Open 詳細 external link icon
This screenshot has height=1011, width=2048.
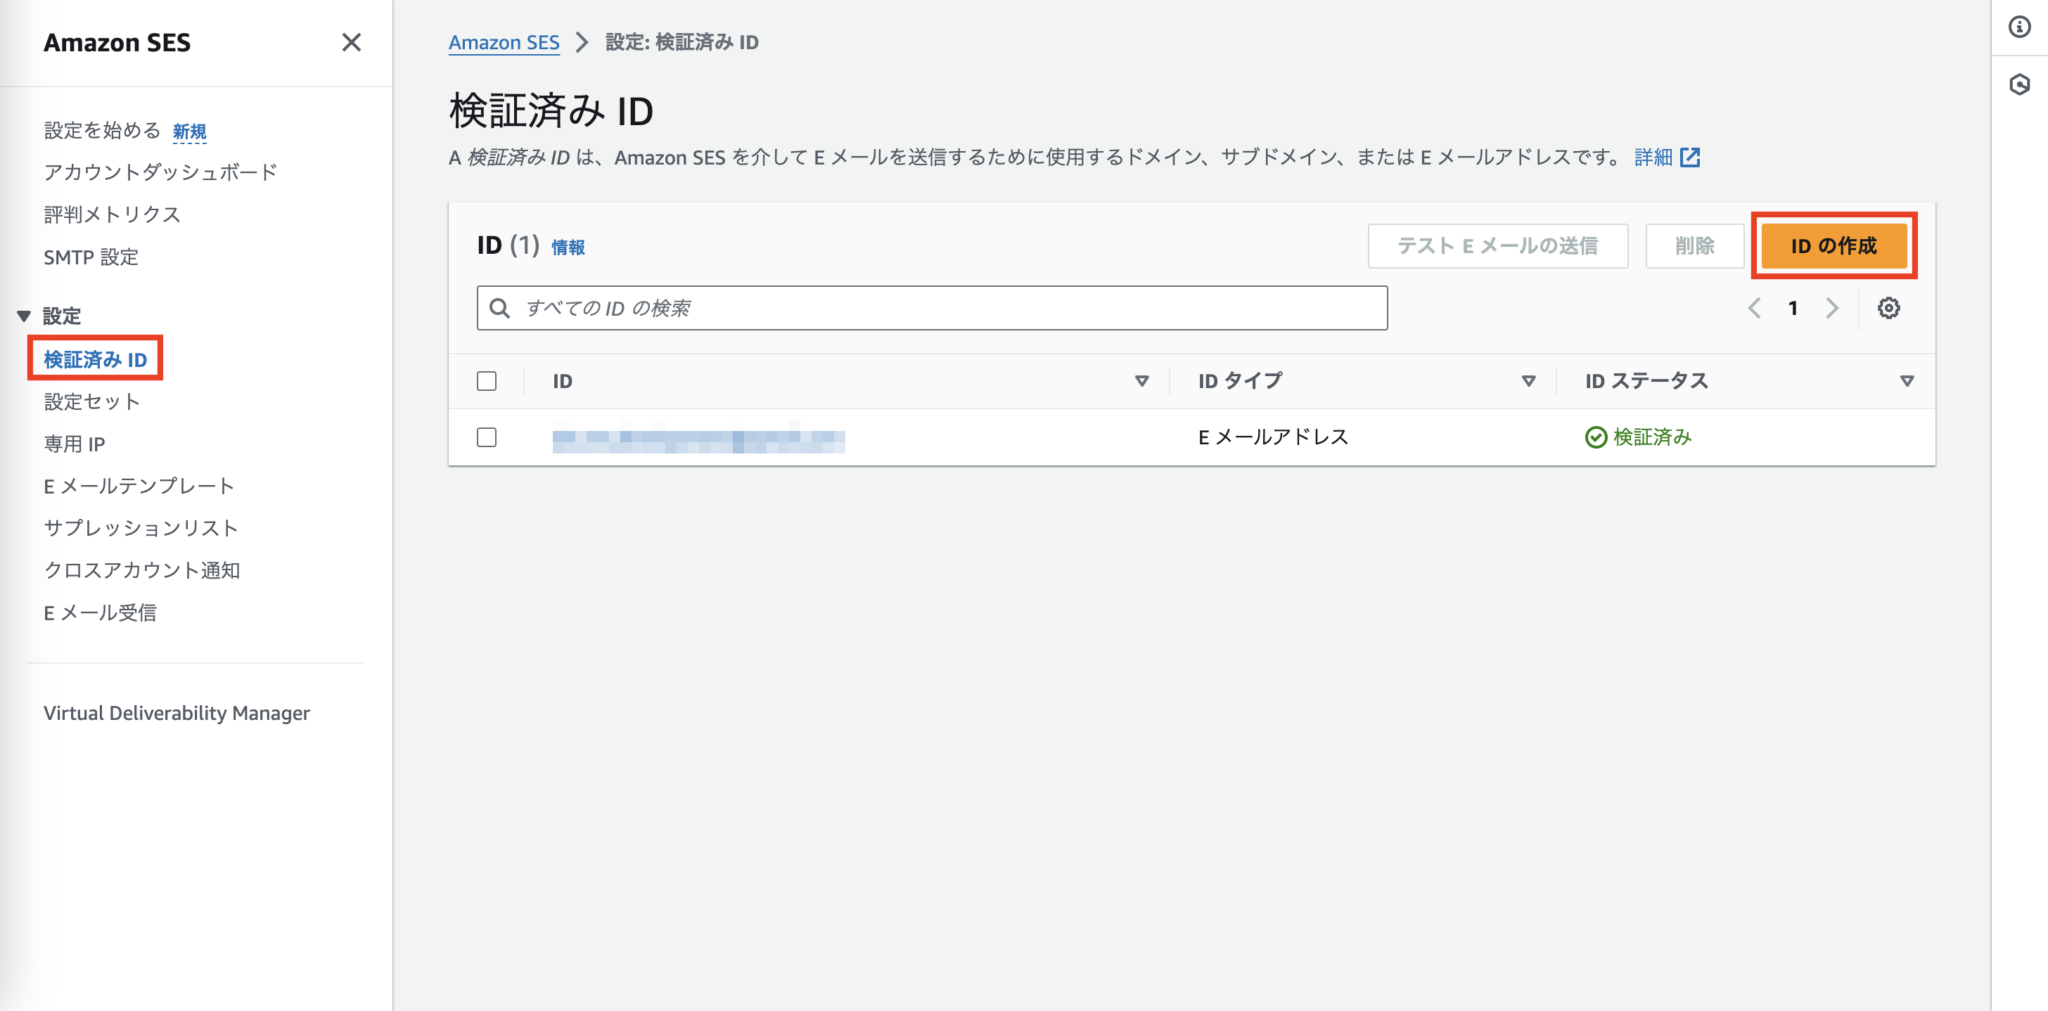(1690, 157)
